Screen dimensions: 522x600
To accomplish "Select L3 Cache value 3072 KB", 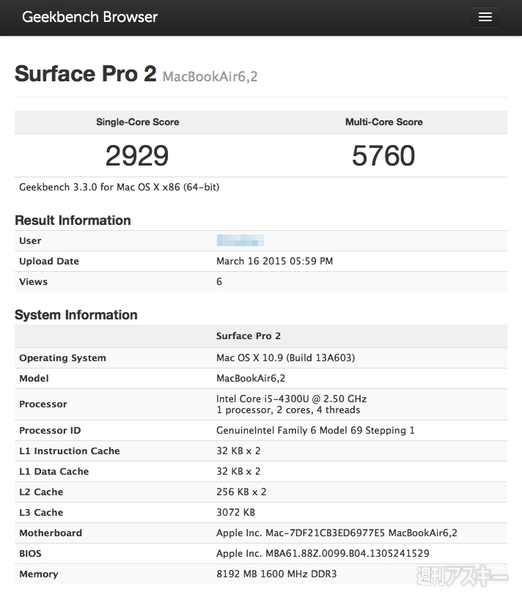I will click(x=236, y=512).
